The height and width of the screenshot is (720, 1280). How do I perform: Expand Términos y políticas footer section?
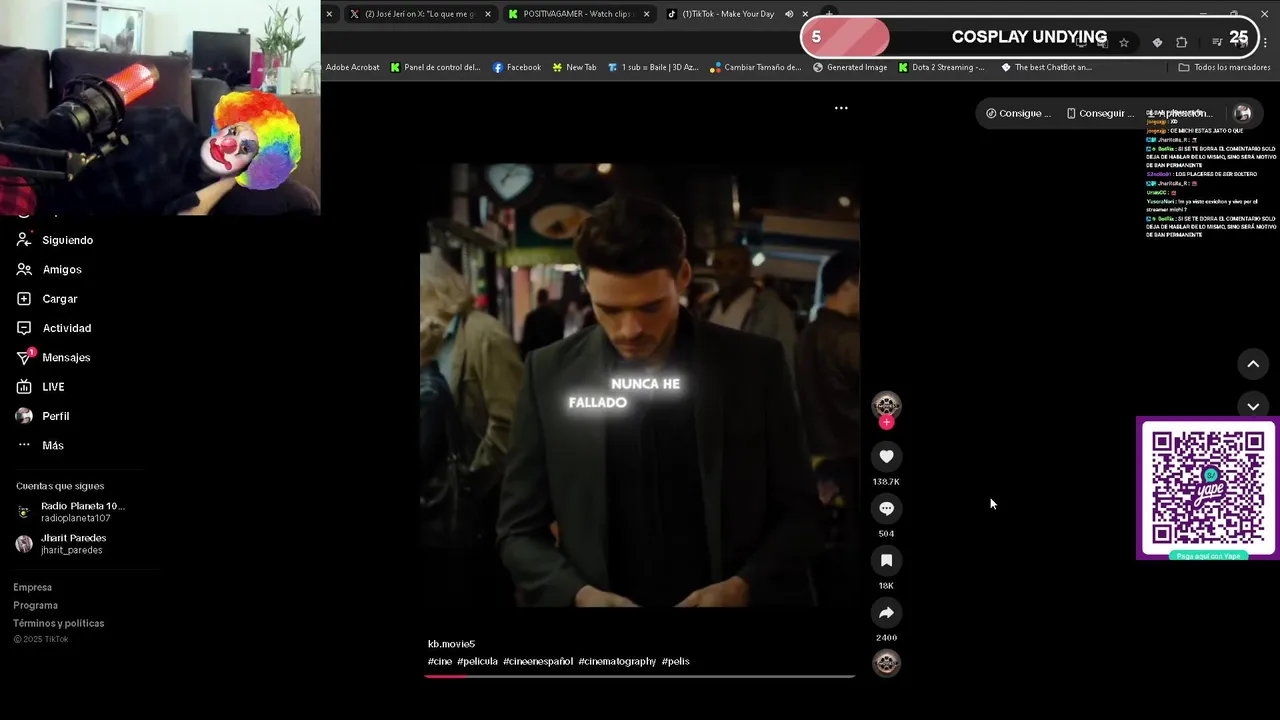click(x=58, y=623)
